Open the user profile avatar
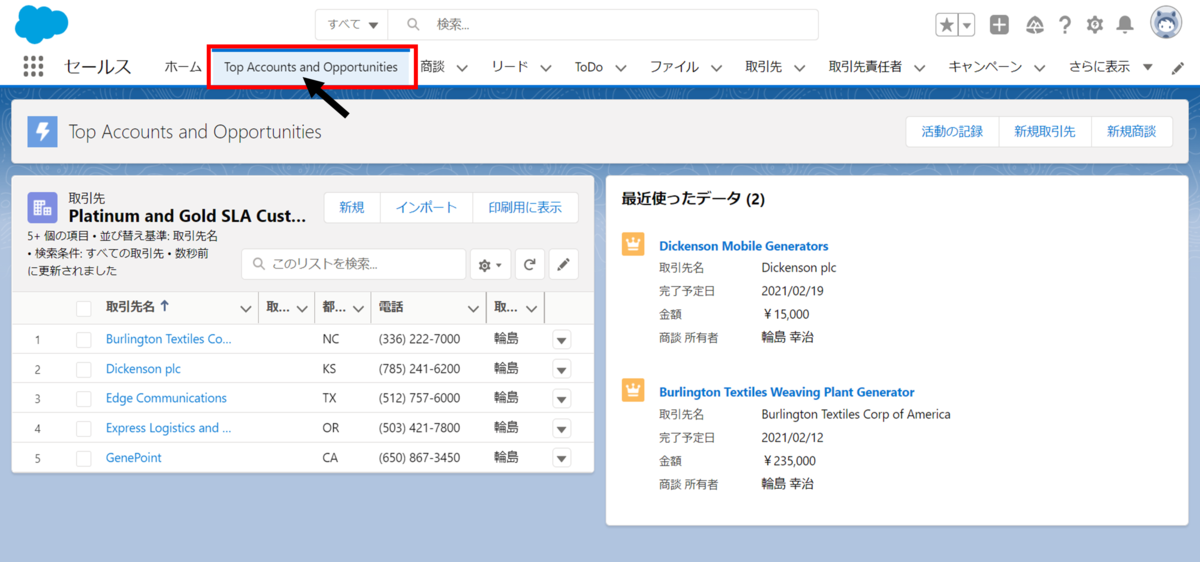Viewport: 1200px width, 562px height. click(1167, 24)
